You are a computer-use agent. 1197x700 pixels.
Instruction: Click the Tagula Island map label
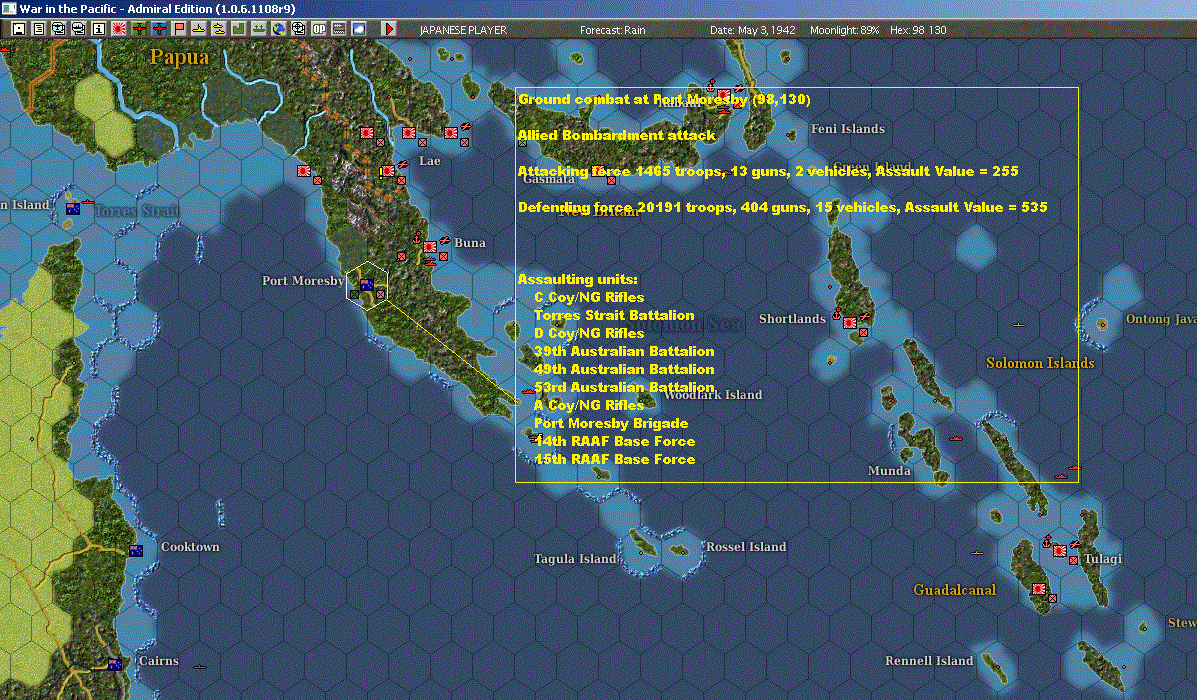[x=575, y=559]
